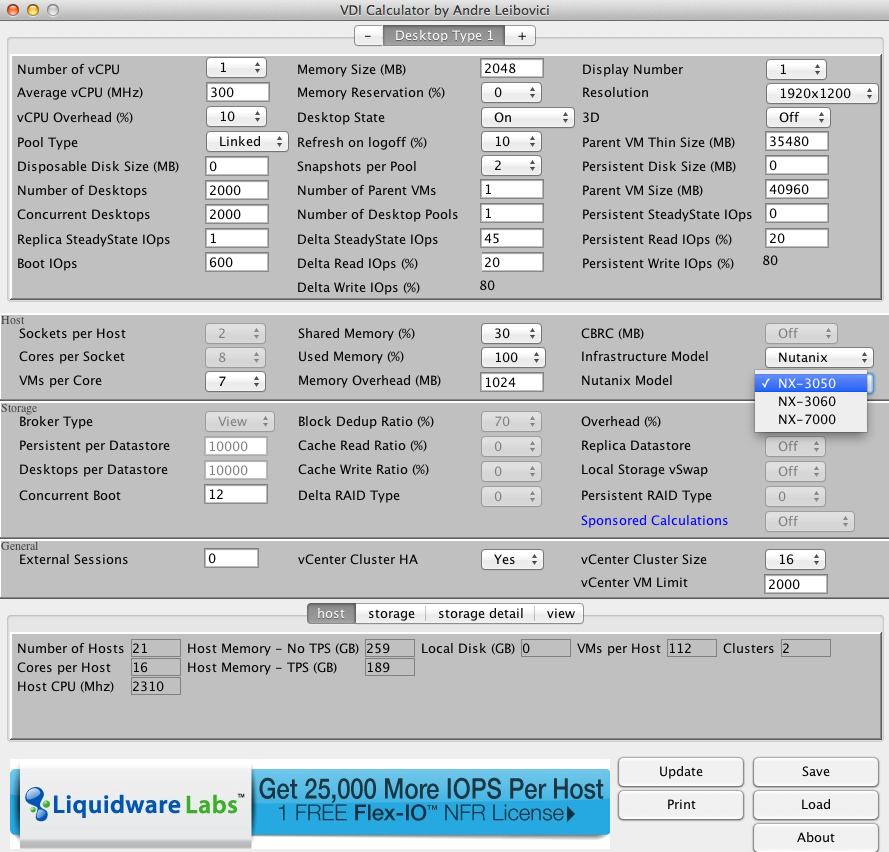Click the Load button
This screenshot has height=852, width=889.
coord(816,804)
